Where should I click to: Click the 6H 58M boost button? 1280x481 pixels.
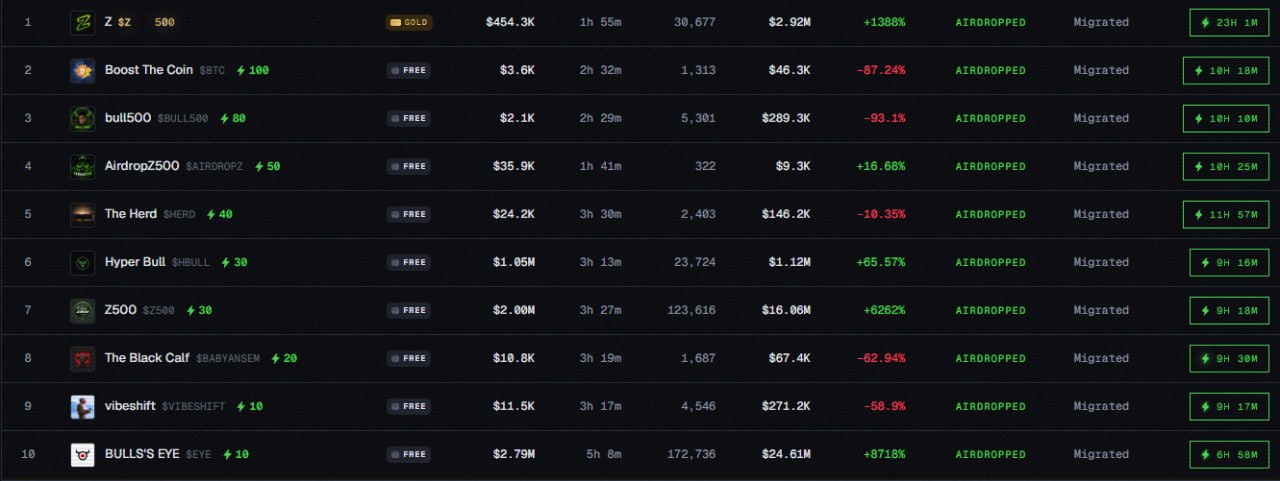point(1229,454)
